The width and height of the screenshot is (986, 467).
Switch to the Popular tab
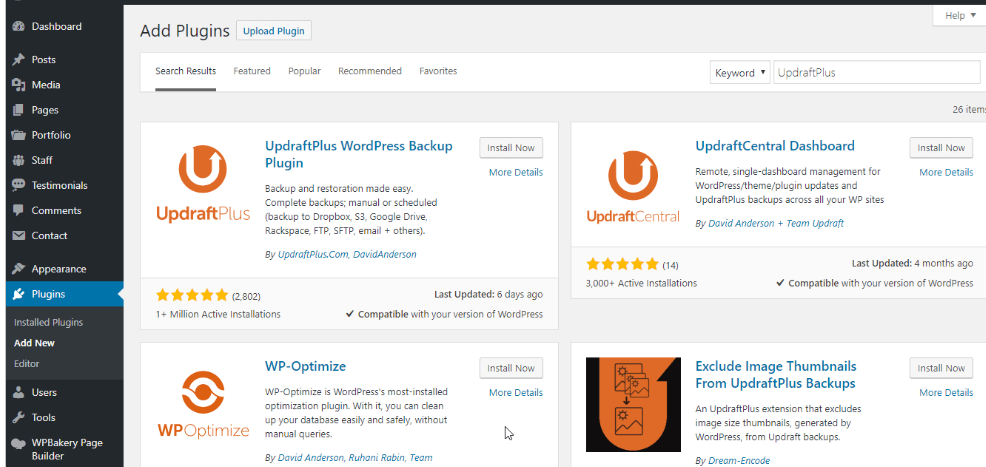[x=304, y=71]
